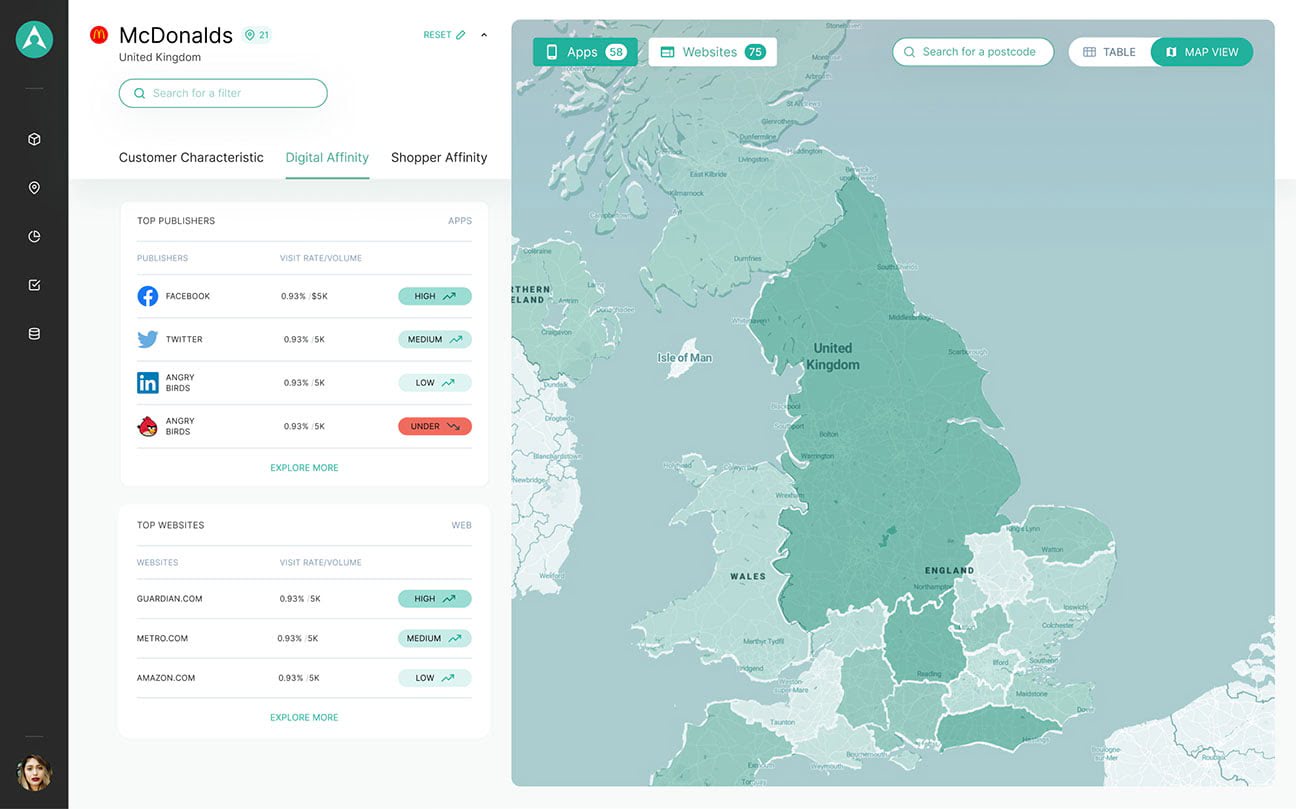Click the LinkedIn publisher icon
This screenshot has width=1296, height=809.
[x=148, y=382]
